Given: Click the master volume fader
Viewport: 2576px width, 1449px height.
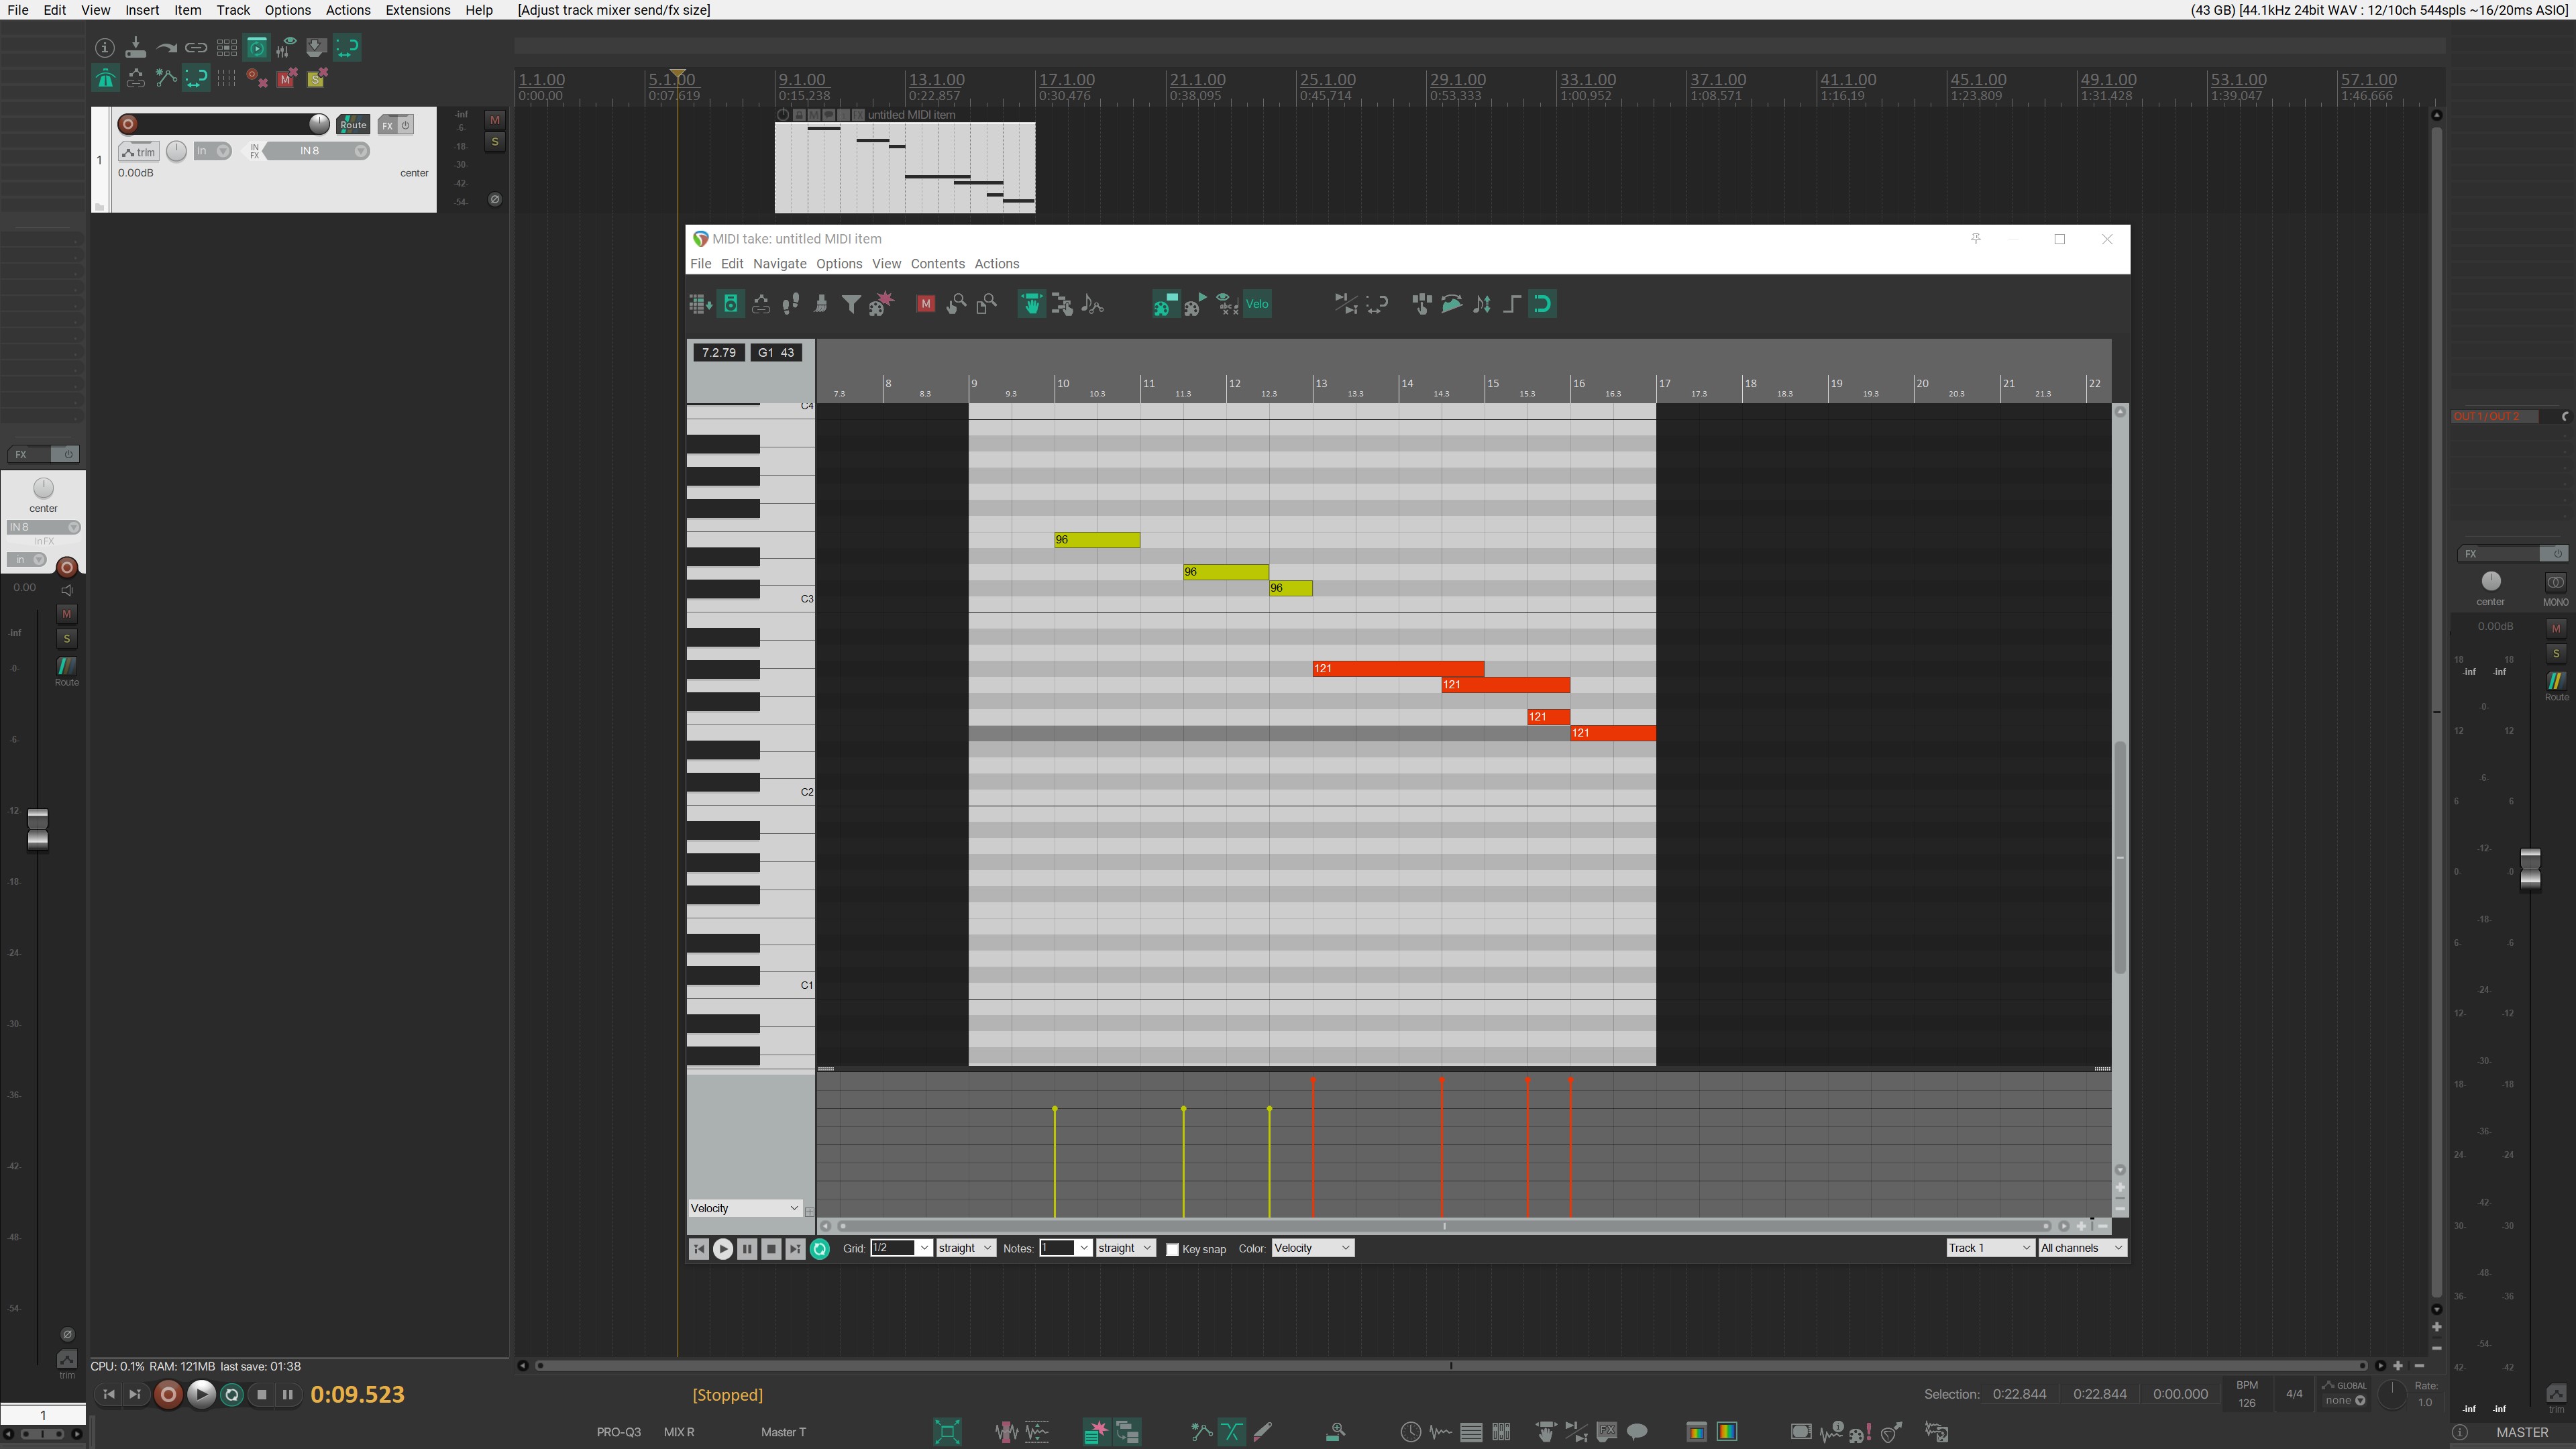Looking at the screenshot, I should (2530, 869).
